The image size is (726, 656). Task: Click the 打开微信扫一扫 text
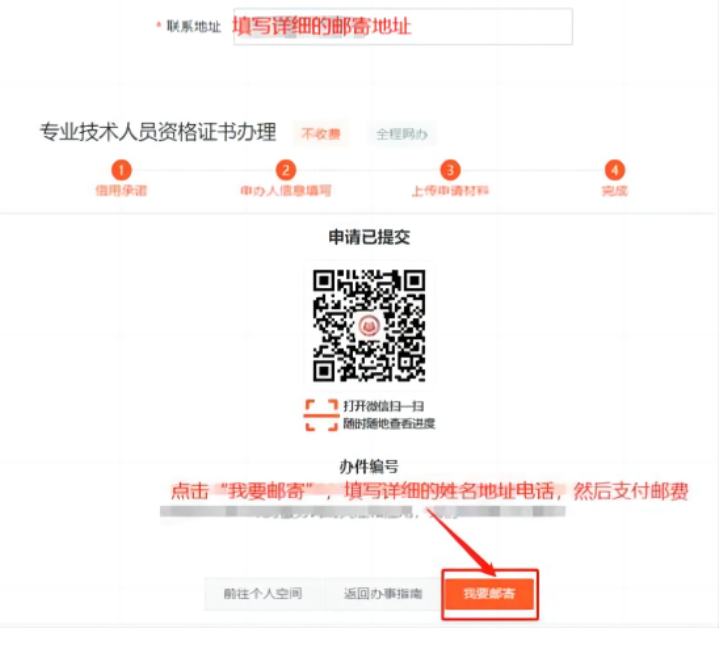pos(383,406)
